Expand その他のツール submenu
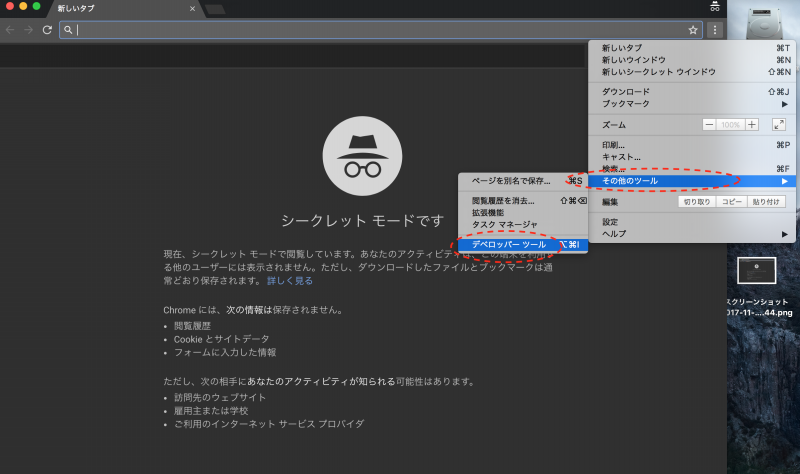 coord(691,181)
